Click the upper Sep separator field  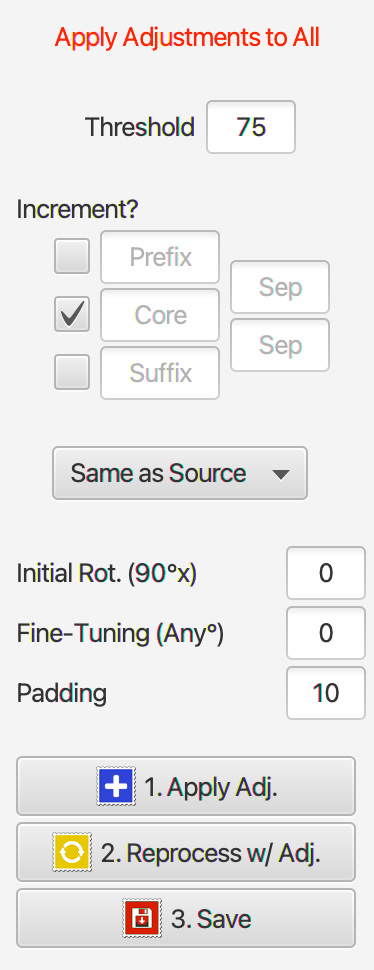[x=280, y=287]
